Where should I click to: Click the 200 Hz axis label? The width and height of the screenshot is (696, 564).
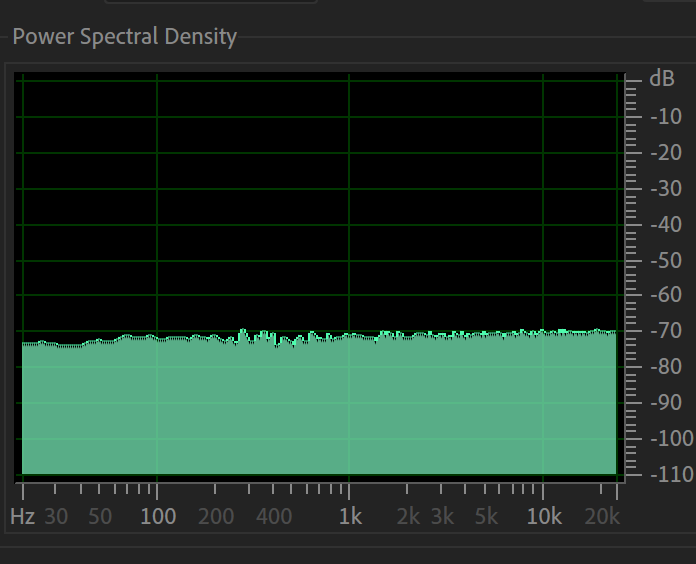click(216, 517)
